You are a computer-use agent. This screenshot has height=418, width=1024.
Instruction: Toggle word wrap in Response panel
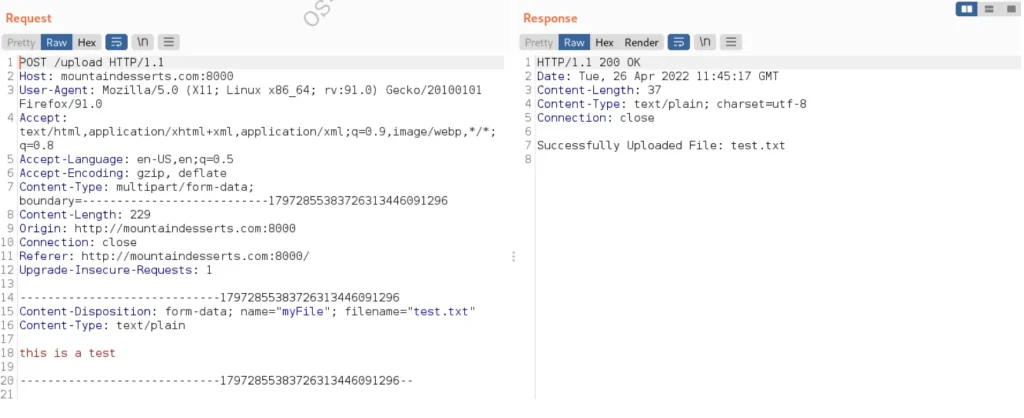(679, 42)
